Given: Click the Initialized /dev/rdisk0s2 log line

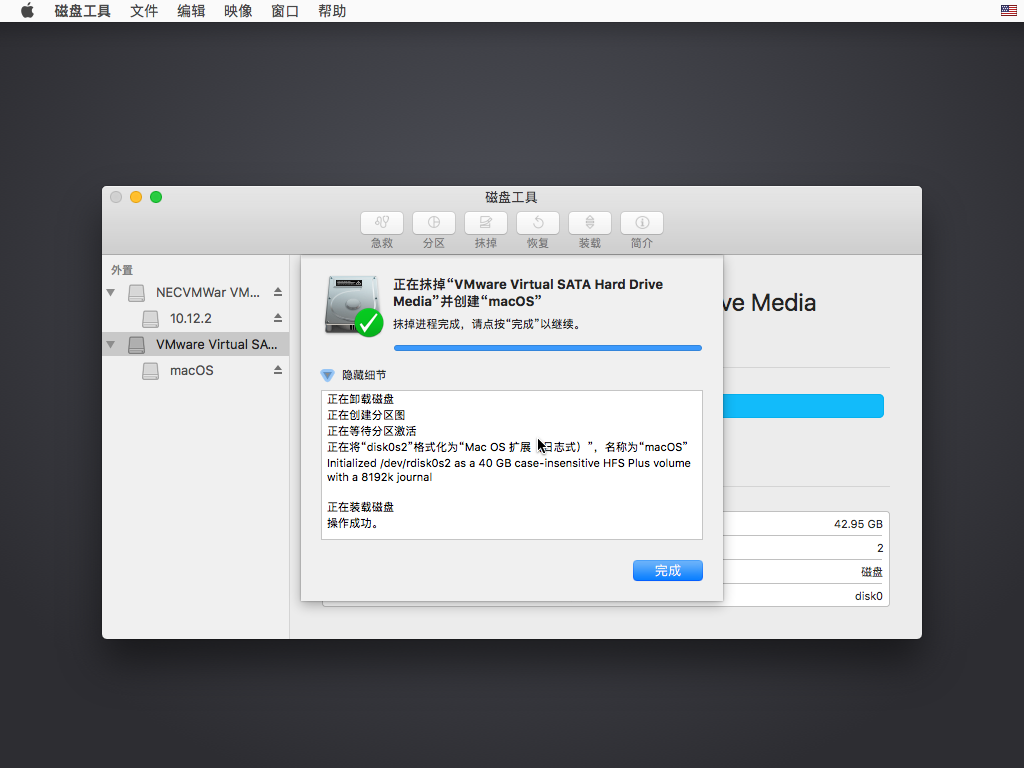Looking at the screenshot, I should pos(509,470).
